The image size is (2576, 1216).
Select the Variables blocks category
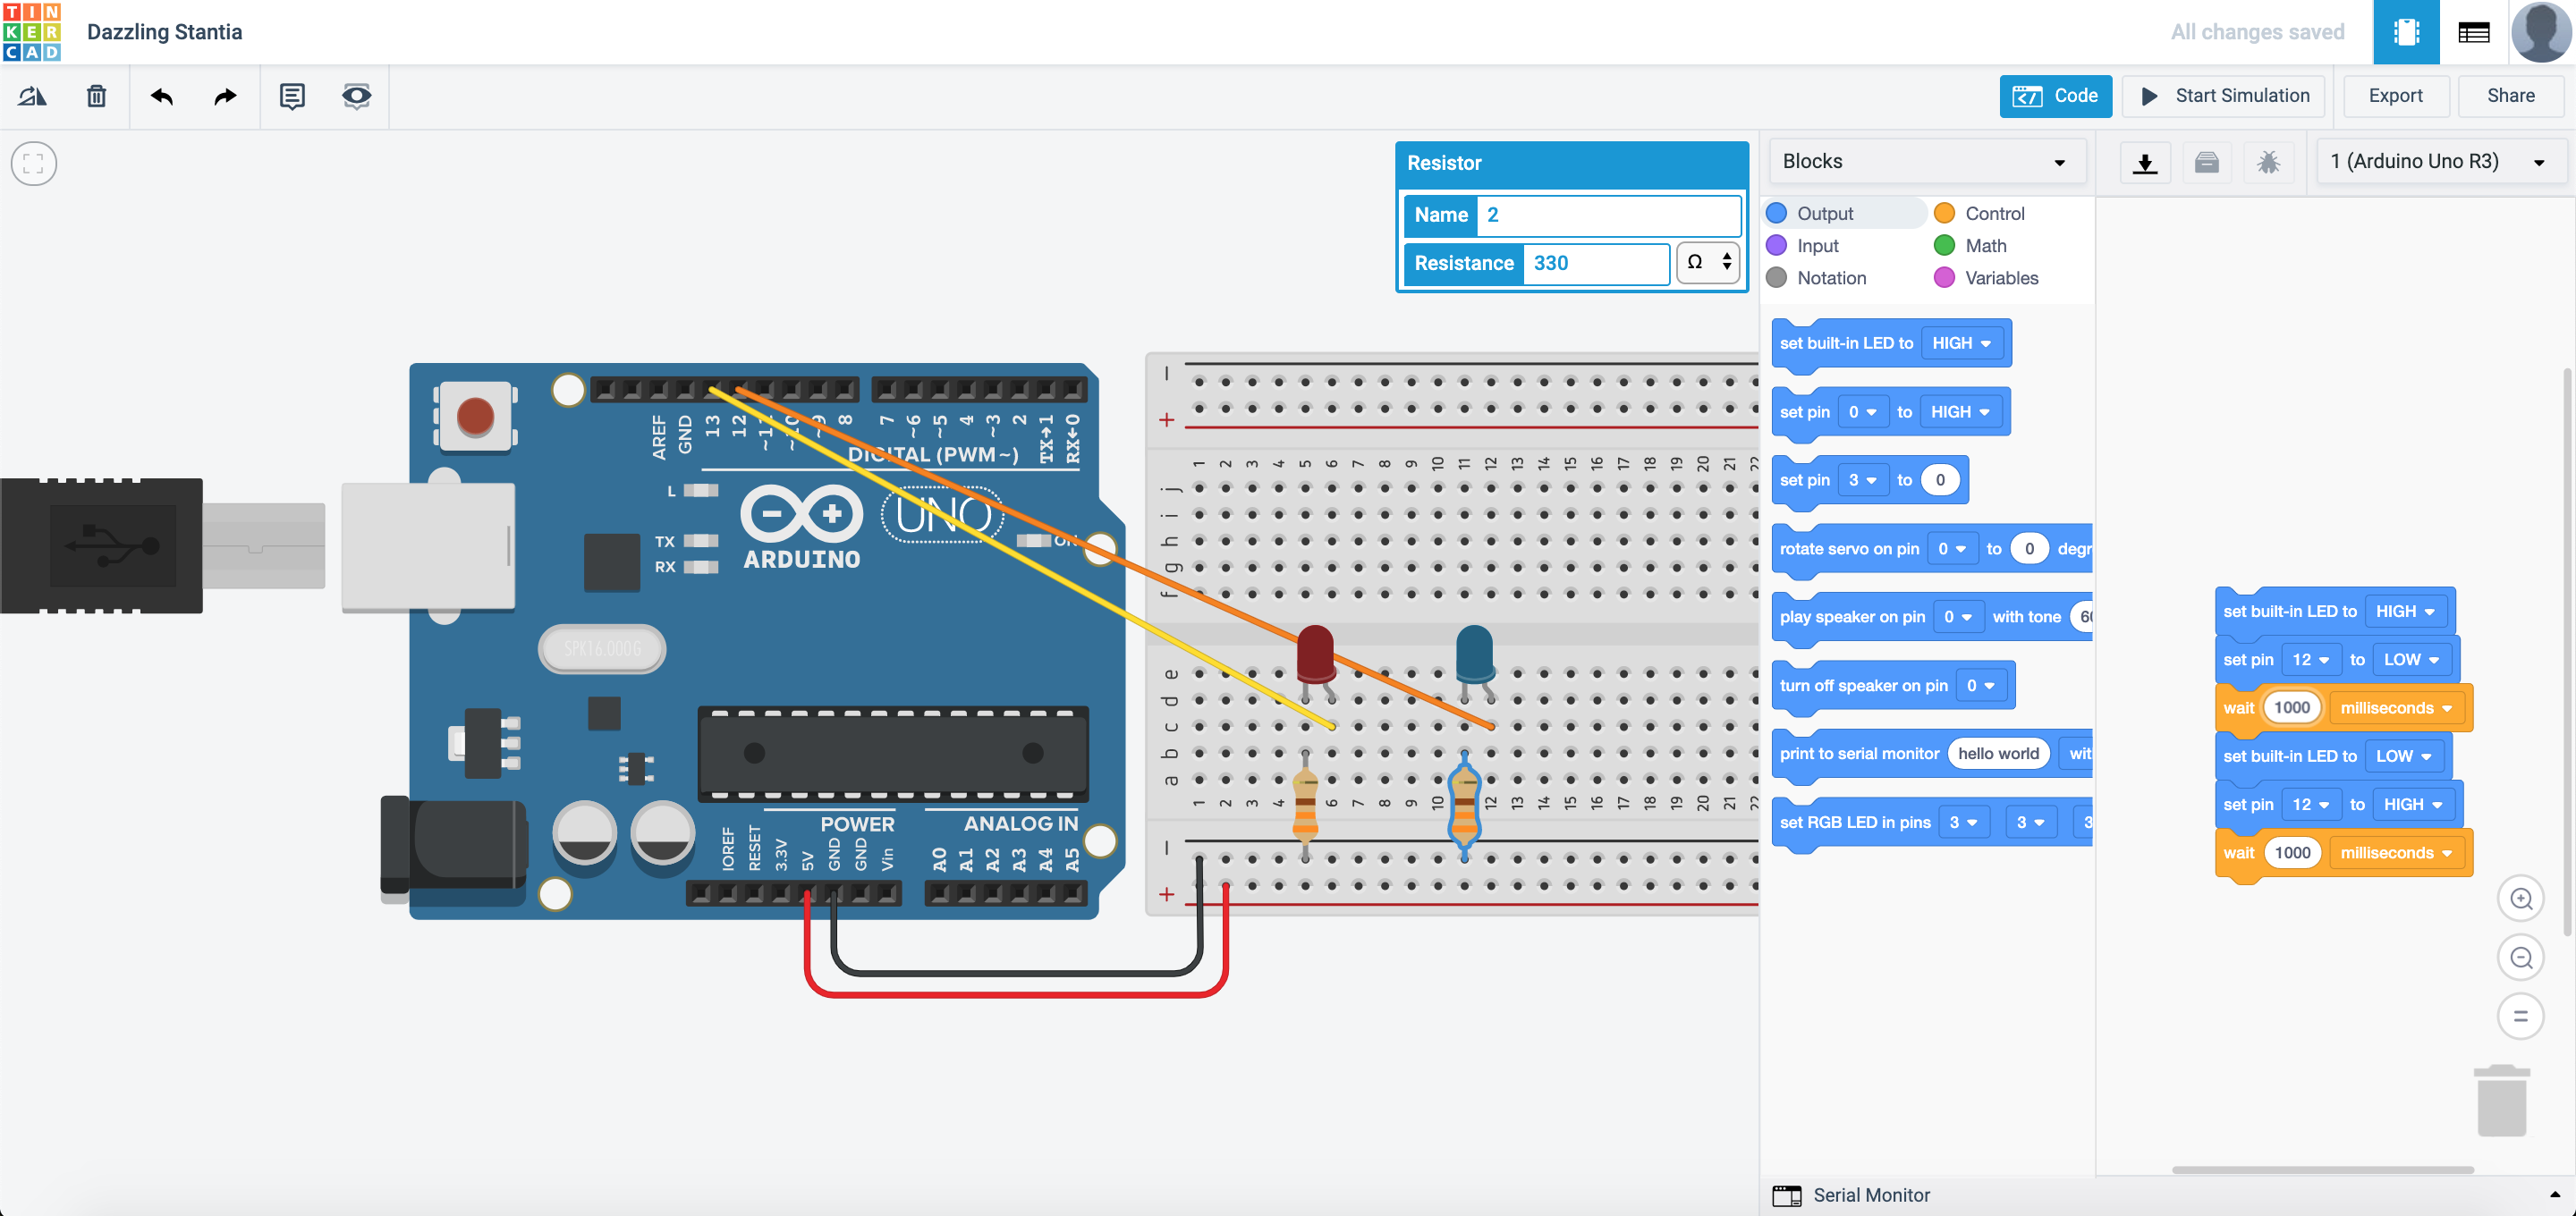tap(2000, 278)
